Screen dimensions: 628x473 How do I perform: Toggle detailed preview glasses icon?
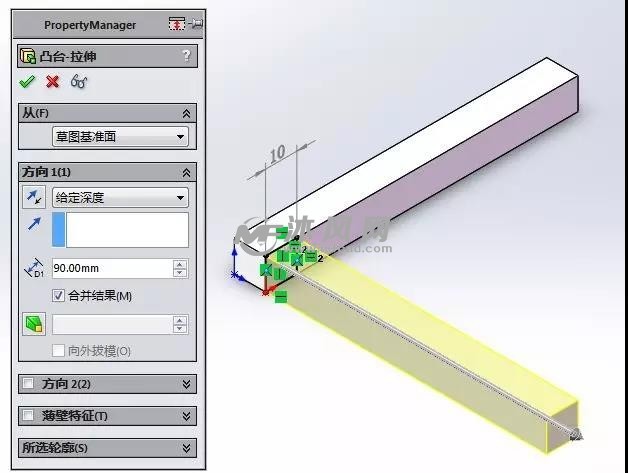[78, 82]
